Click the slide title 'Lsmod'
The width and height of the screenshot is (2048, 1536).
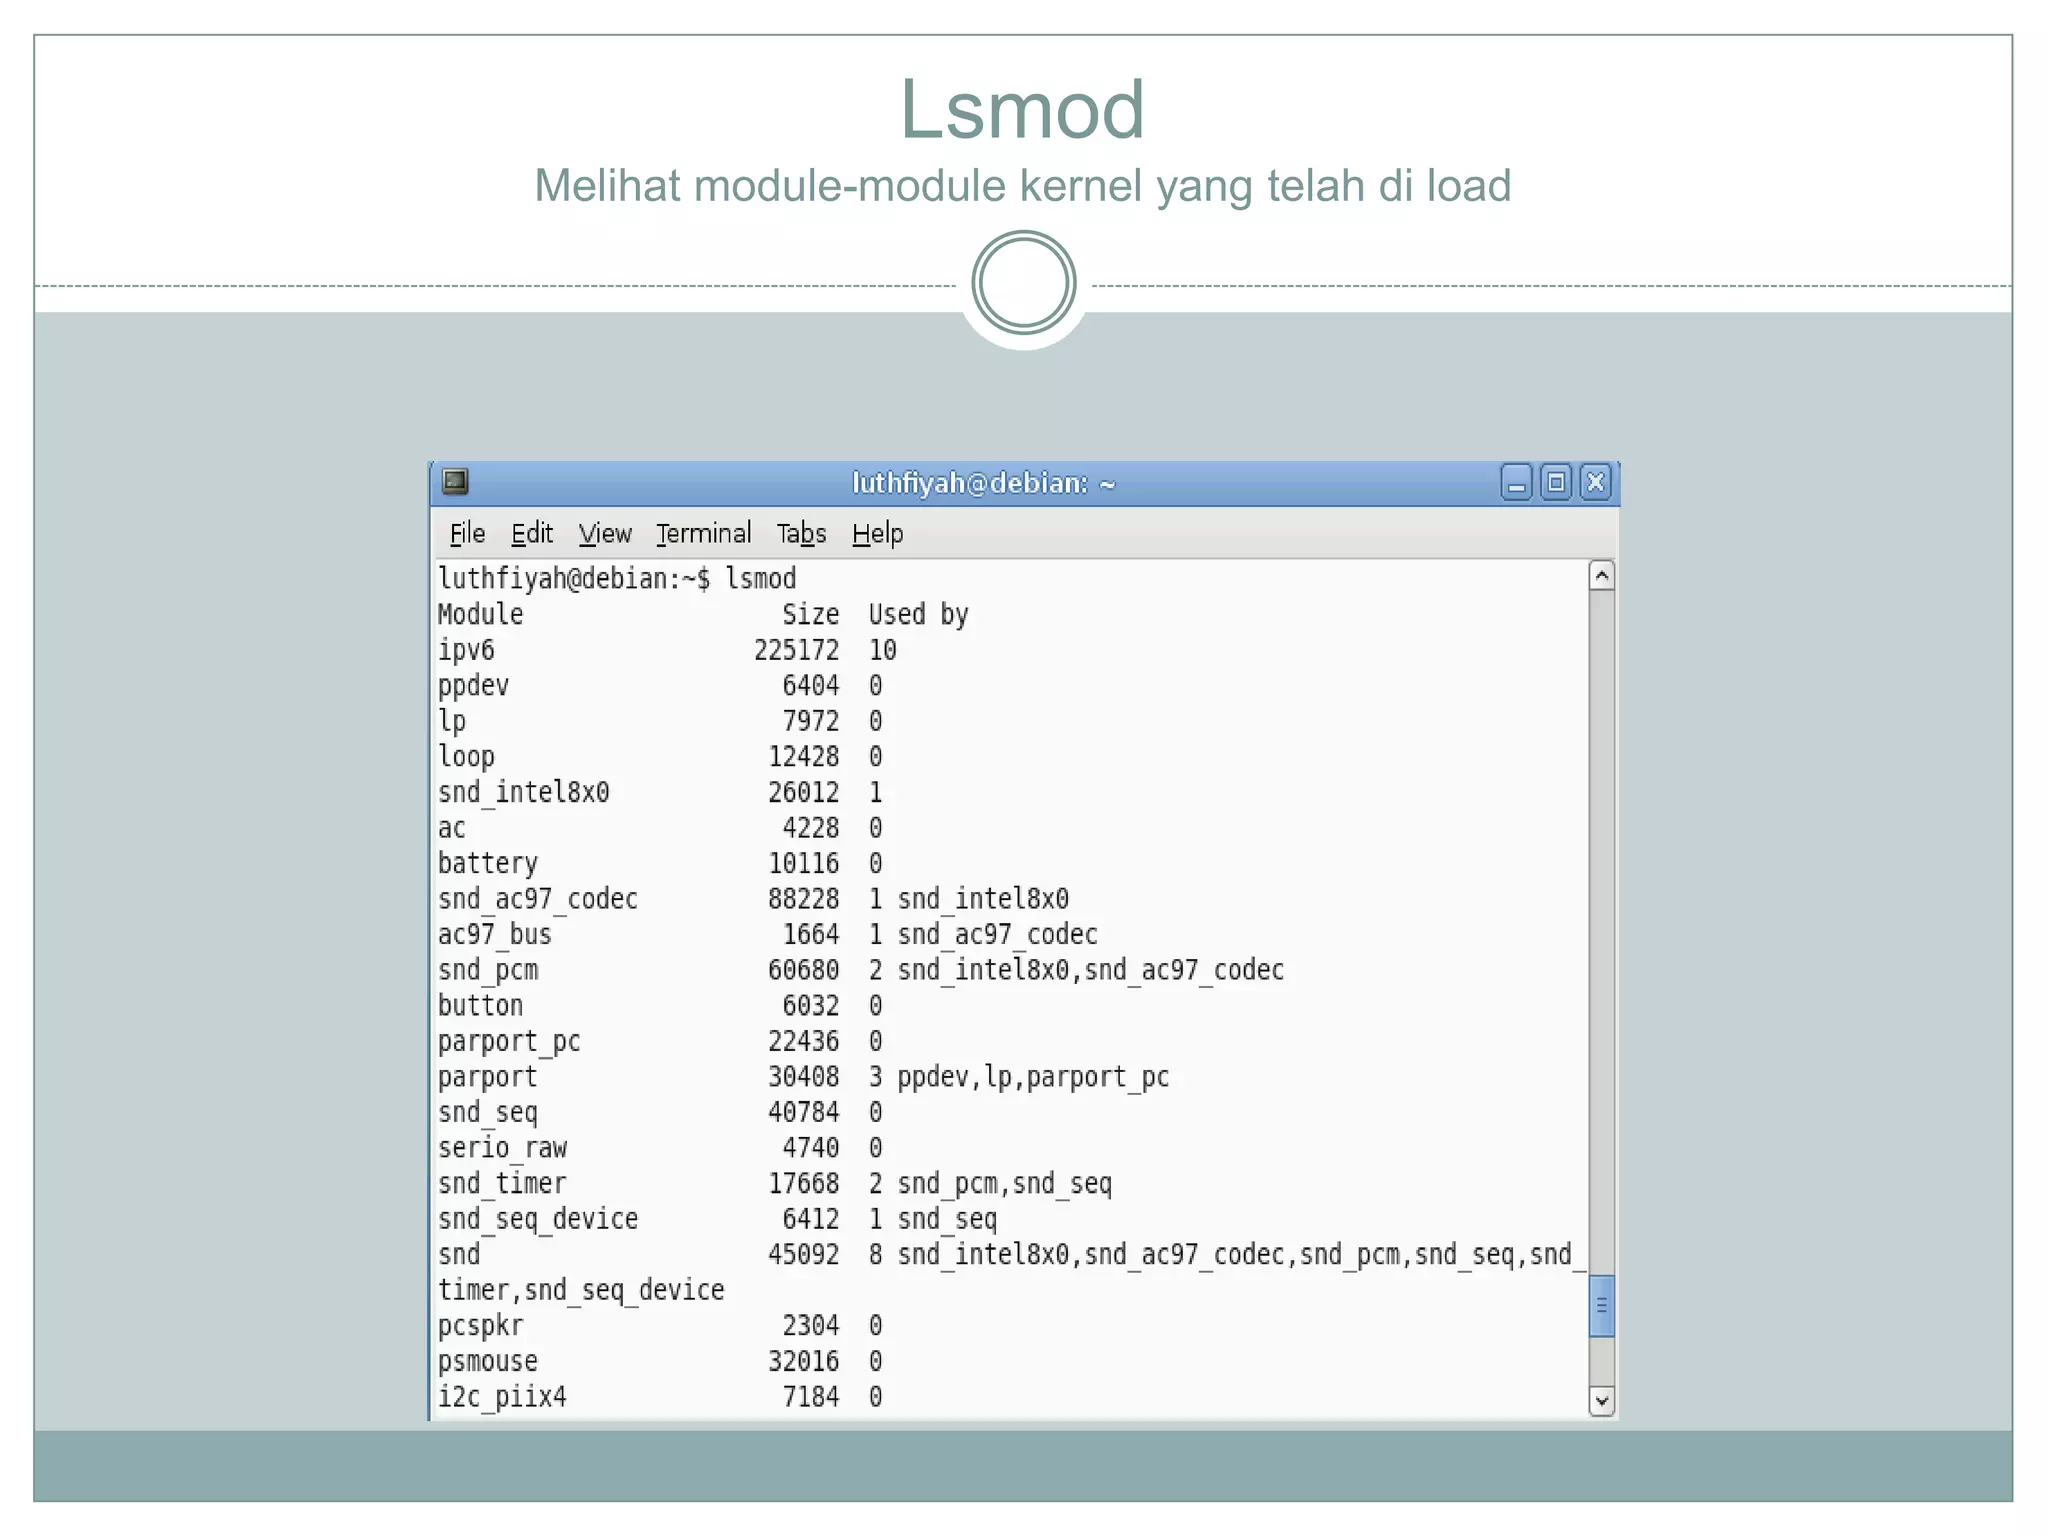(x=1022, y=108)
